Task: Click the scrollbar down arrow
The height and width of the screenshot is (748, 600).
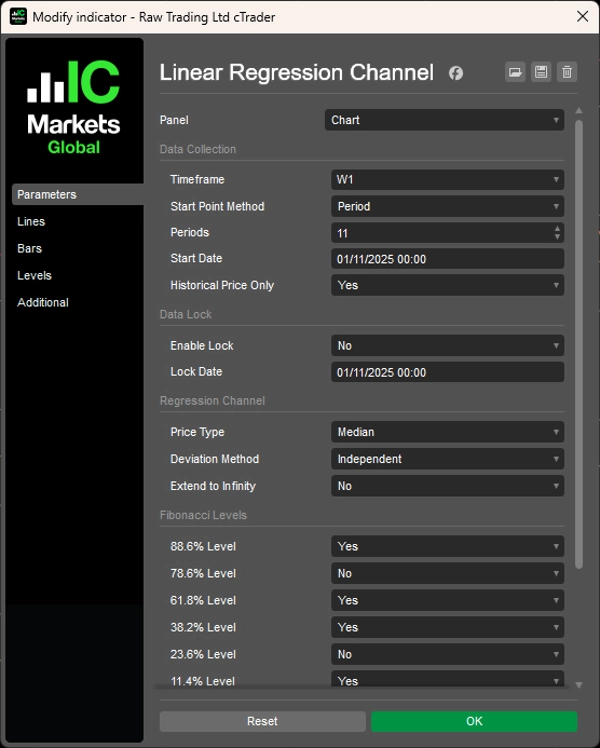Action: point(578,685)
